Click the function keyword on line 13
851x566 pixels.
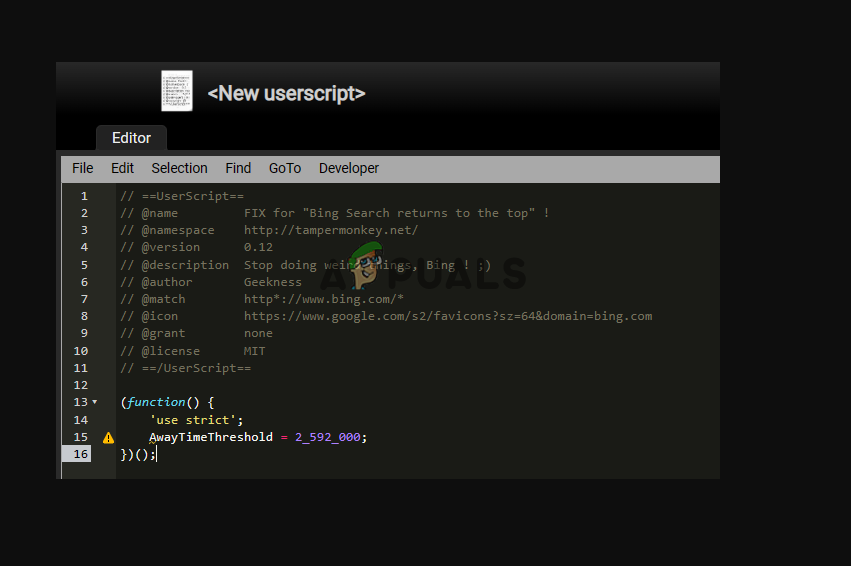(156, 402)
